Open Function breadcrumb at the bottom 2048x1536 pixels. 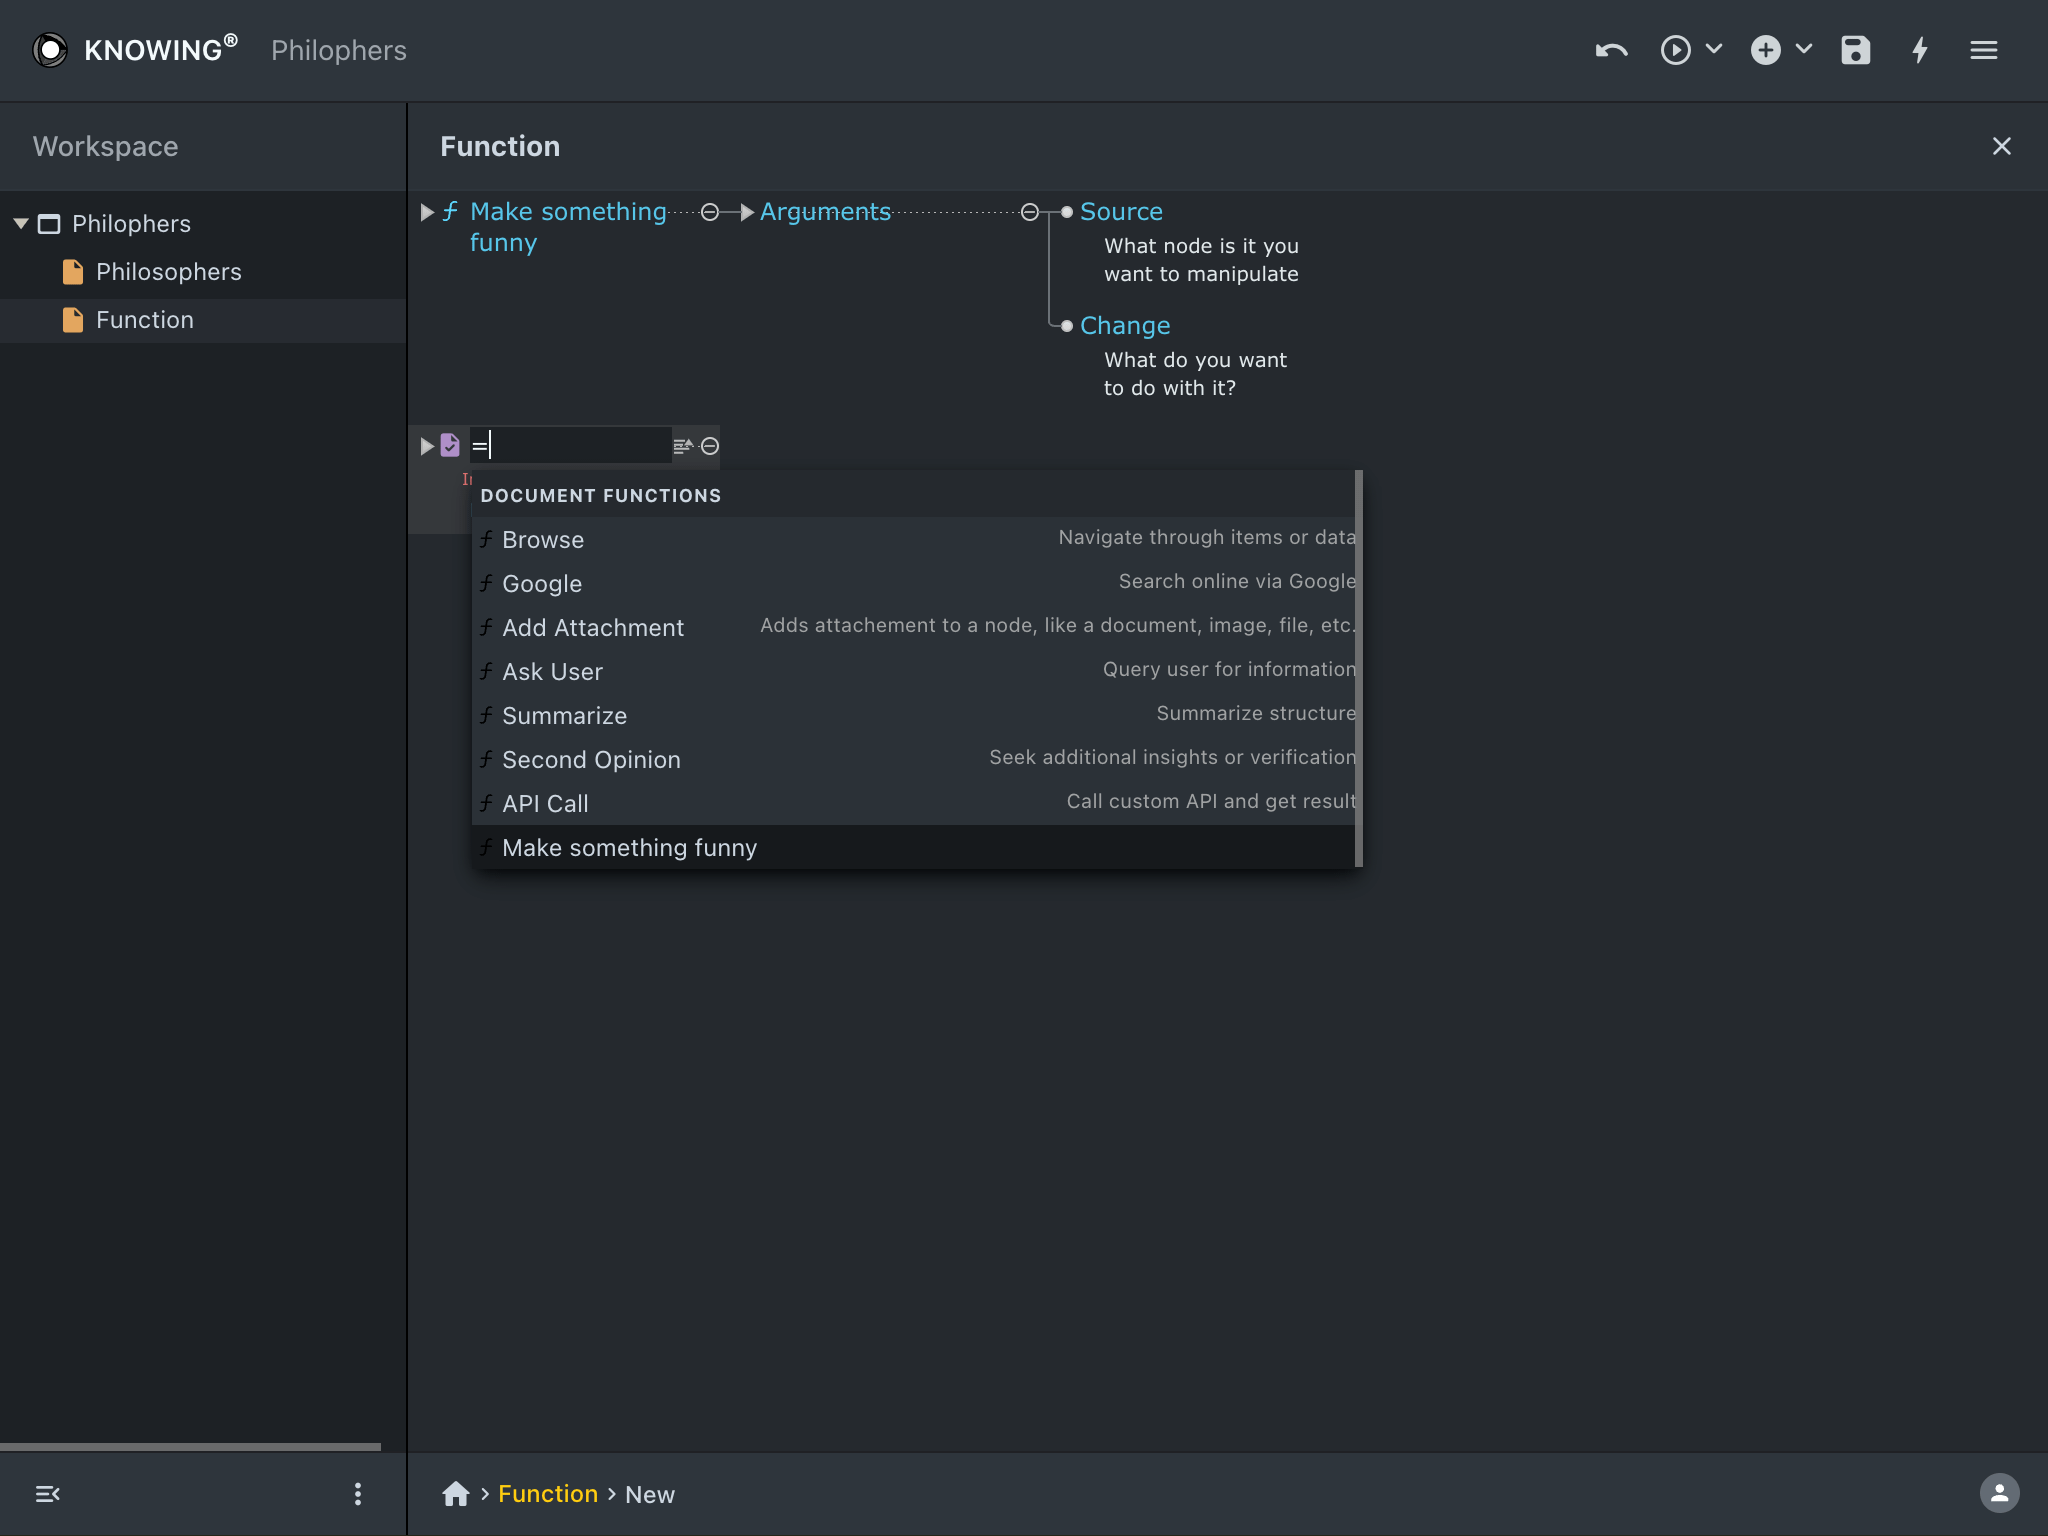tap(548, 1494)
